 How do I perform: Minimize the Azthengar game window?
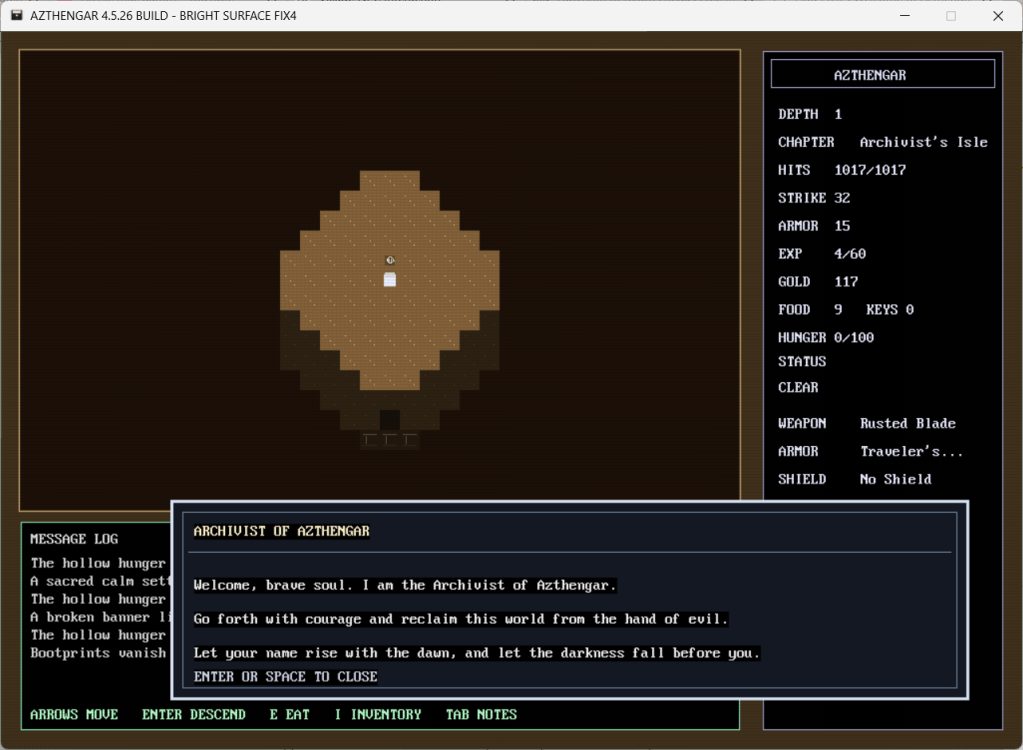point(905,16)
